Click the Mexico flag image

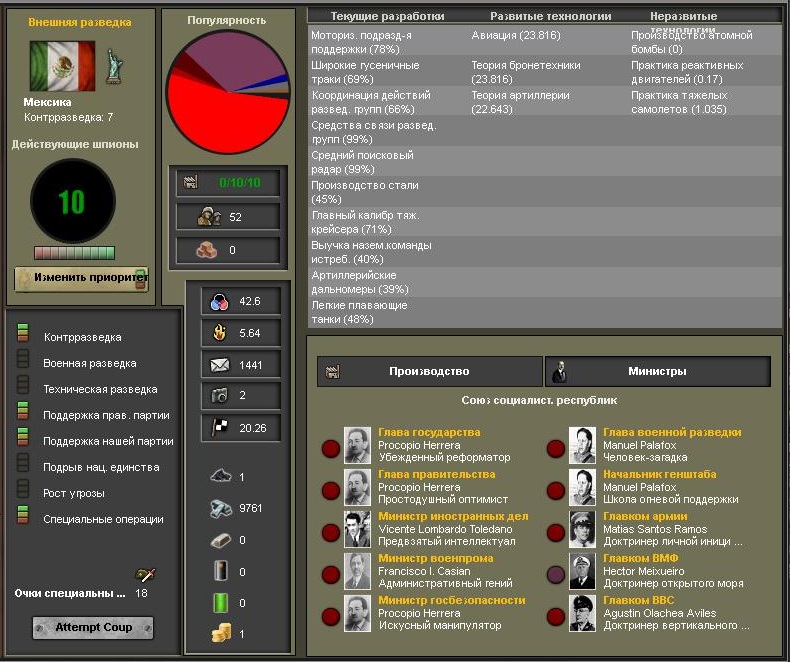click(62, 66)
